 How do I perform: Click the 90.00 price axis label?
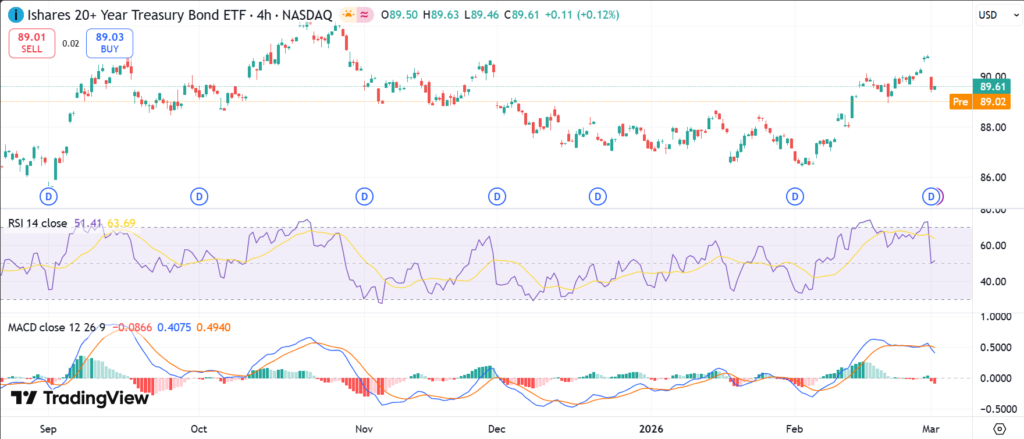click(991, 76)
